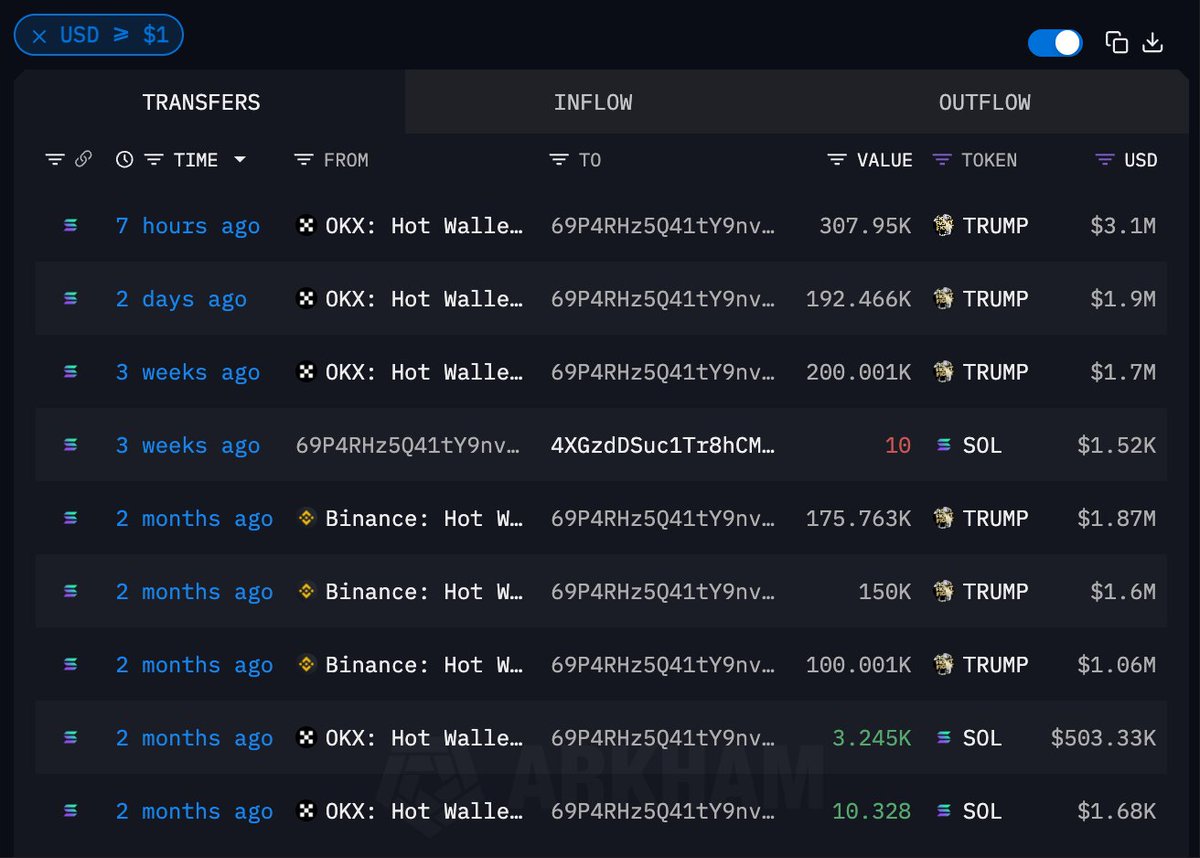Image resolution: width=1200 pixels, height=858 pixels.
Task: Click TRUMP token icon in $3.1M row
Action: (x=943, y=226)
